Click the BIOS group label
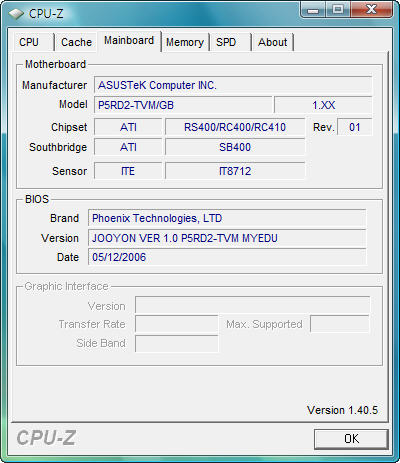This screenshot has width=400, height=463. pyautogui.click(x=37, y=199)
